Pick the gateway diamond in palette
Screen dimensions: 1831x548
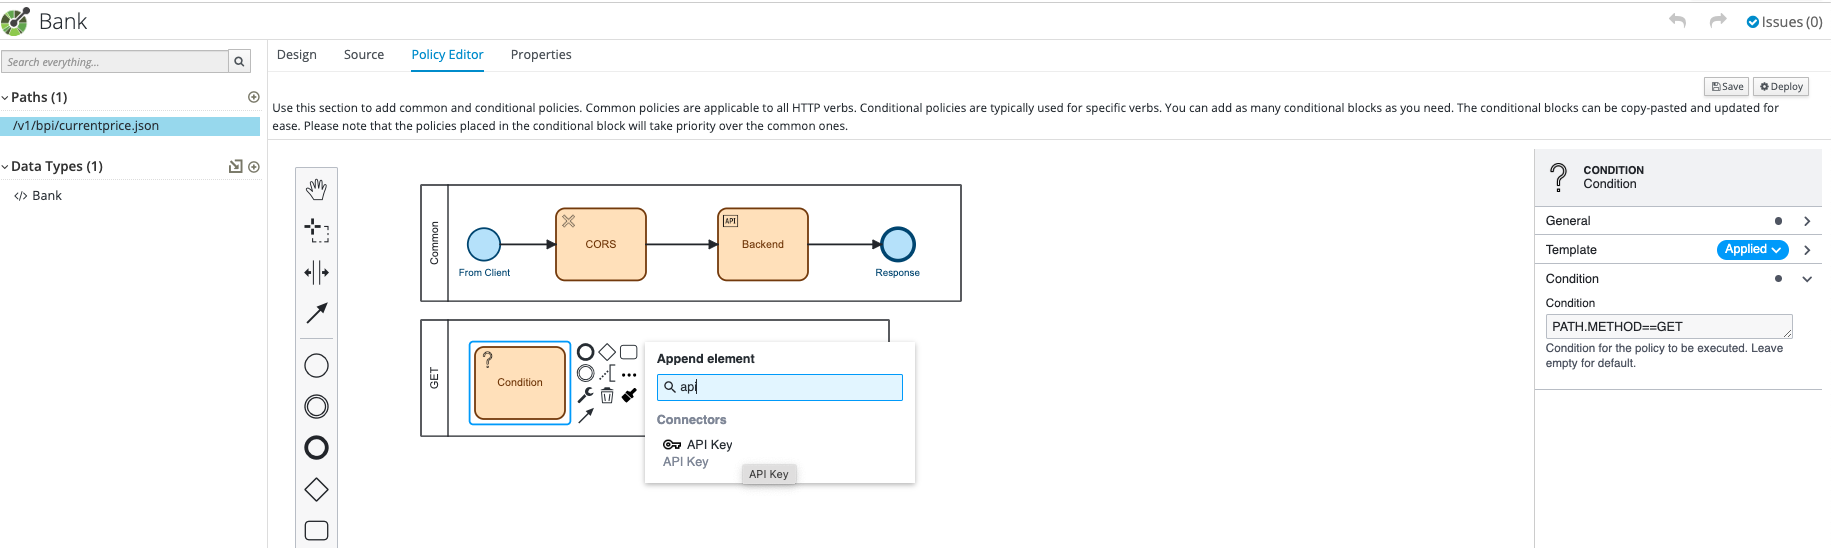click(x=316, y=490)
